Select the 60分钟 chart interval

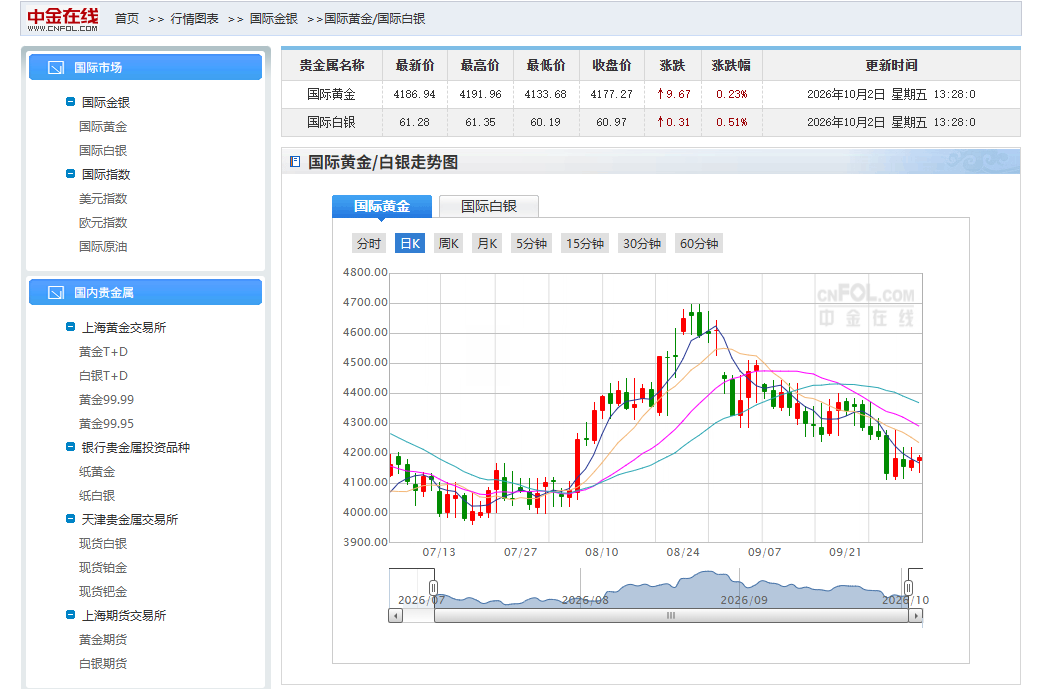(699, 244)
